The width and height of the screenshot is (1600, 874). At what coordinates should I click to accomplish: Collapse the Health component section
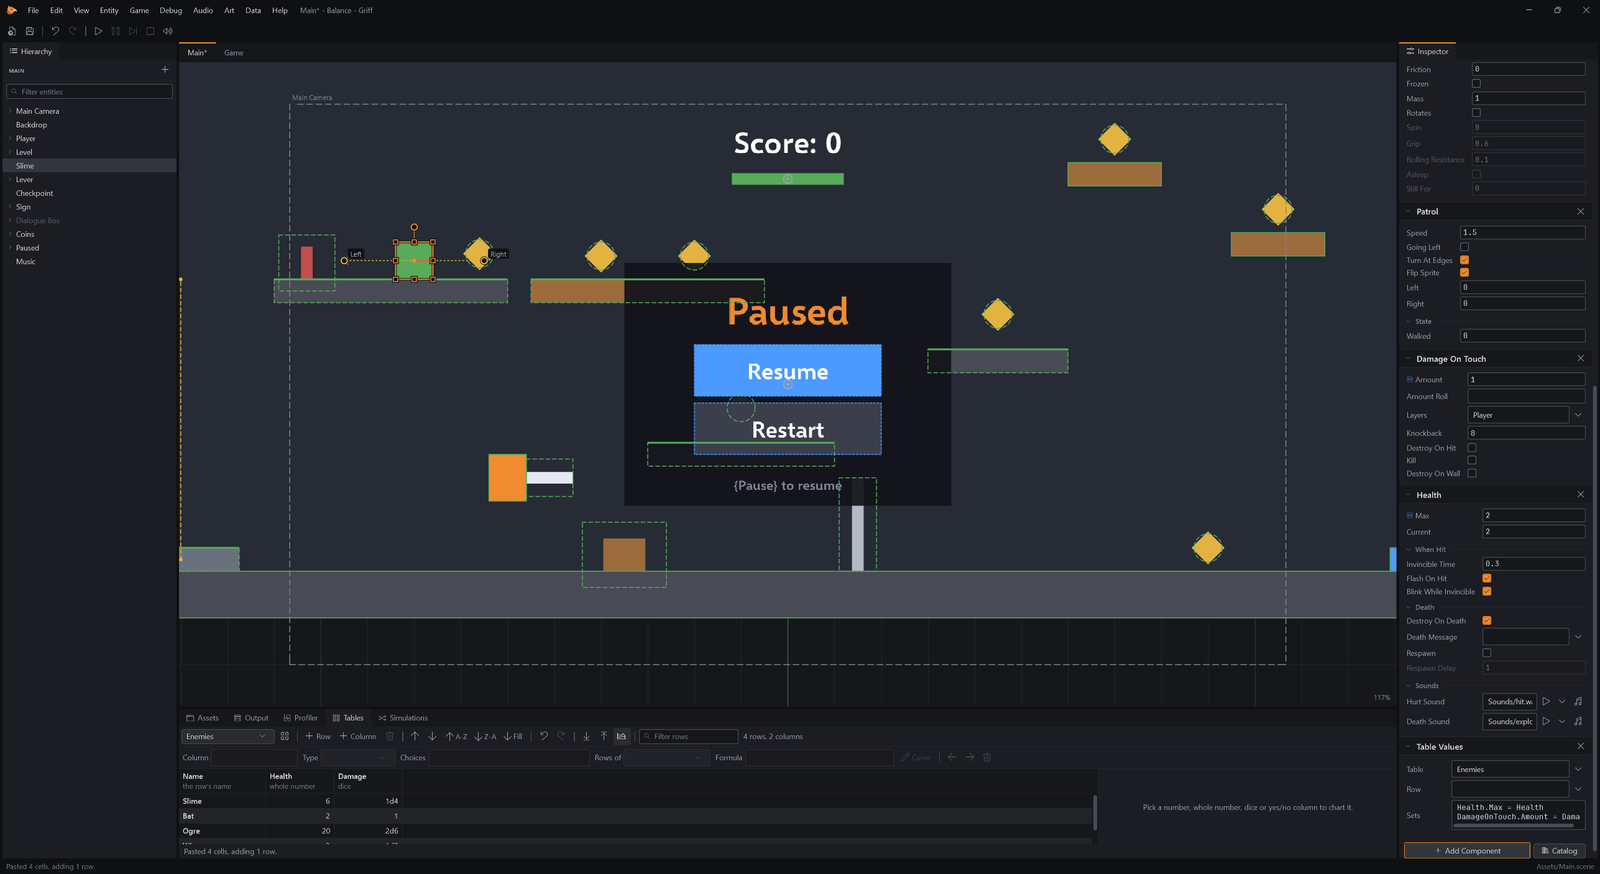point(1409,495)
